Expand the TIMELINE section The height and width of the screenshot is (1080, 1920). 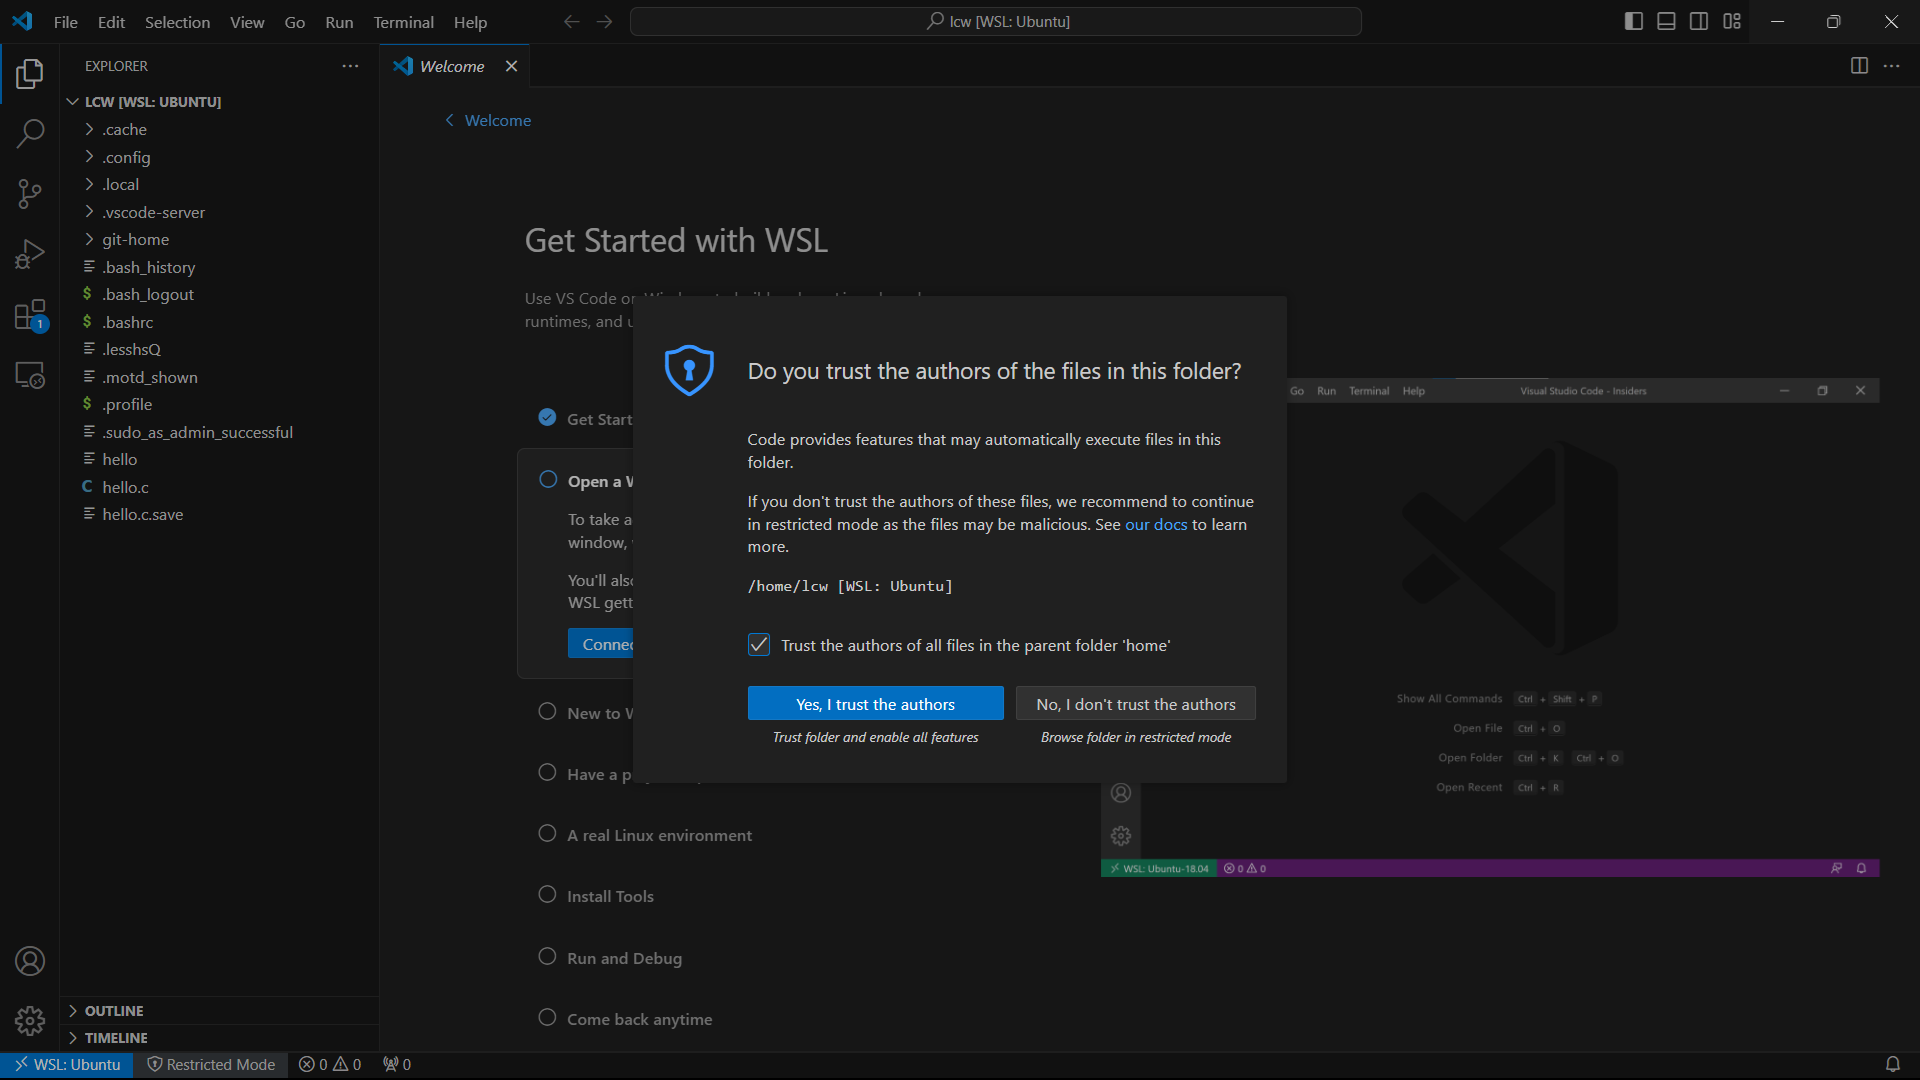(116, 1038)
